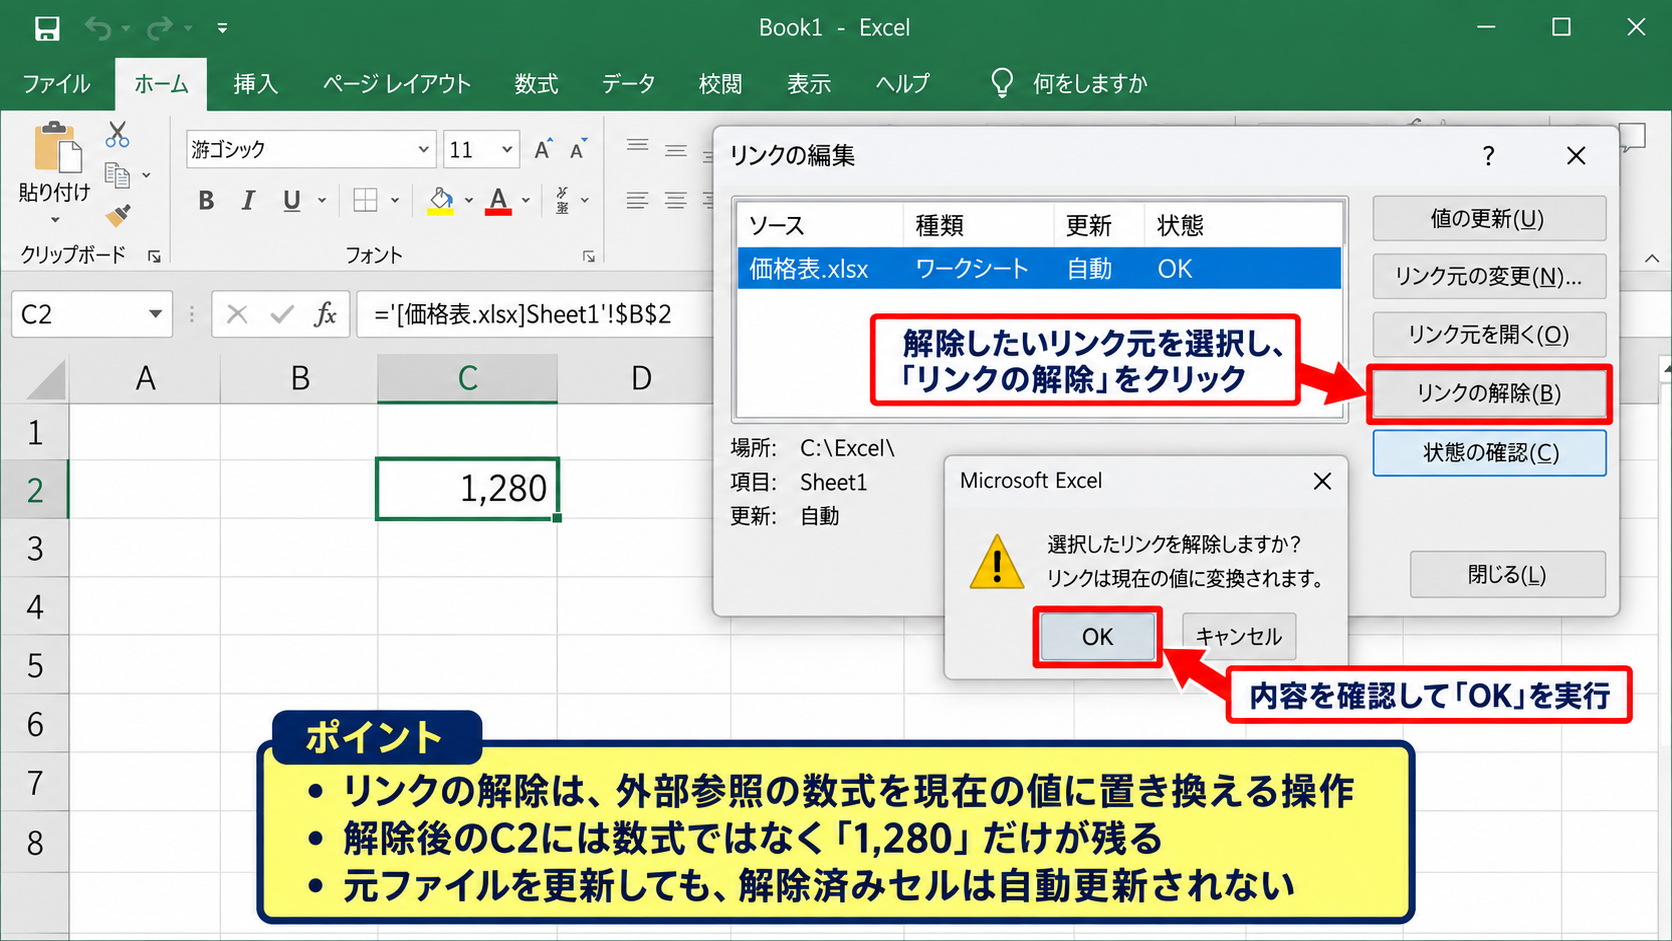The height and width of the screenshot is (941, 1672).
Task: Toggle Underline formatting
Action: point(291,201)
